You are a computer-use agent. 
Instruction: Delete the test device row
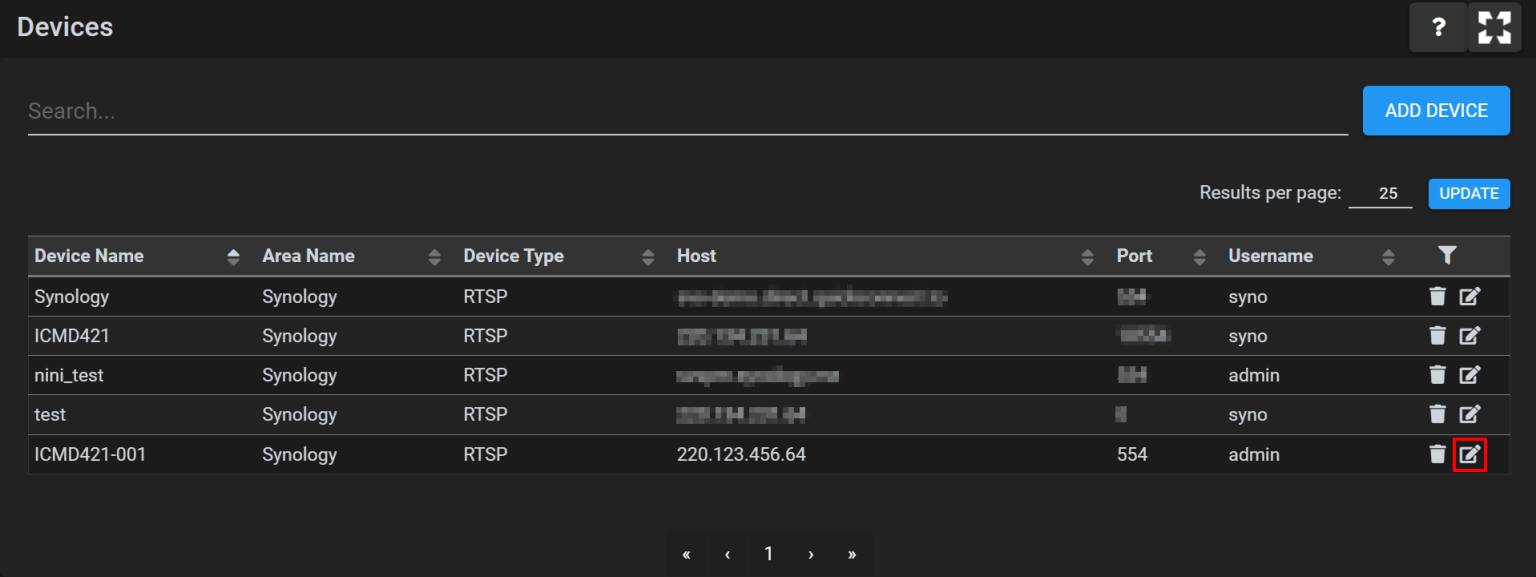1437,414
